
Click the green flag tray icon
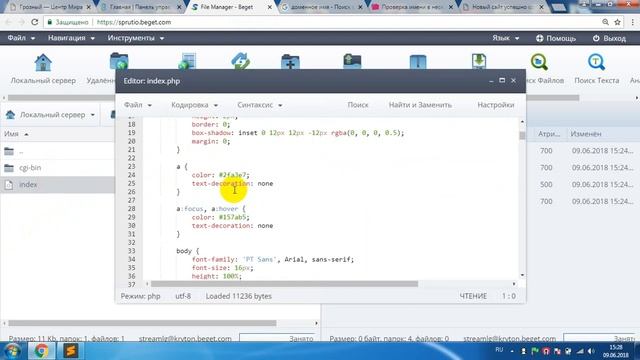pos(535,351)
